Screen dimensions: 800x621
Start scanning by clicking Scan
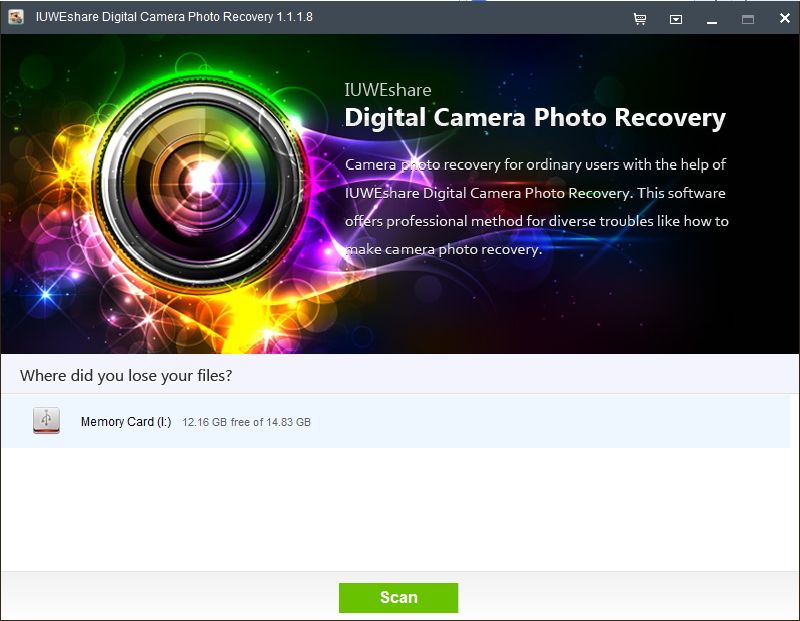click(x=398, y=598)
